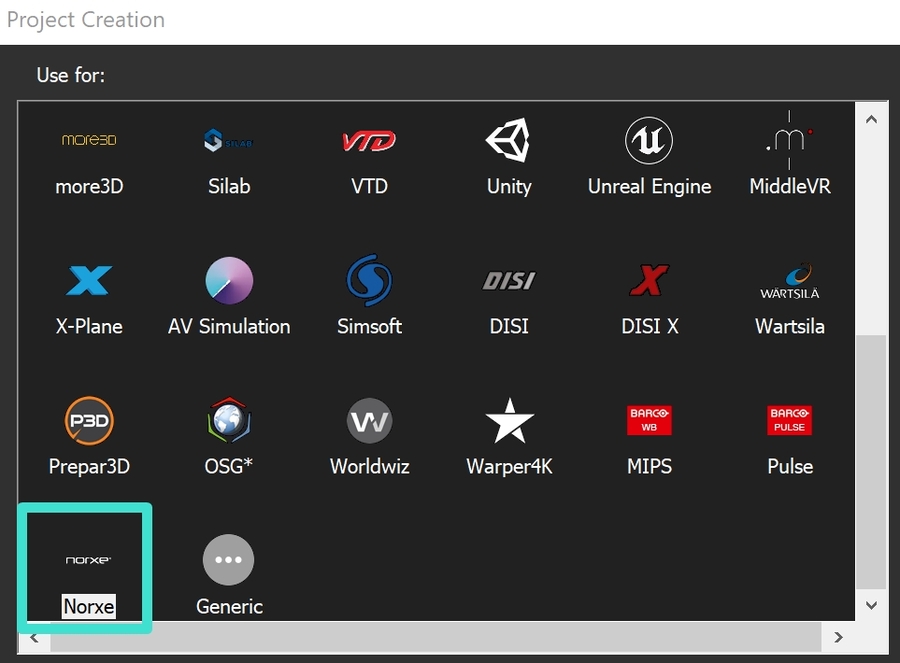Select the OSG* globe icon
This screenshot has width=900, height=663.
(229, 421)
